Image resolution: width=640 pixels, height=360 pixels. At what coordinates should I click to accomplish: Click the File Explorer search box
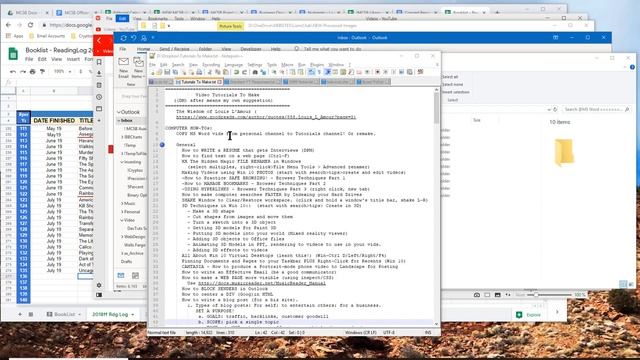[596, 109]
